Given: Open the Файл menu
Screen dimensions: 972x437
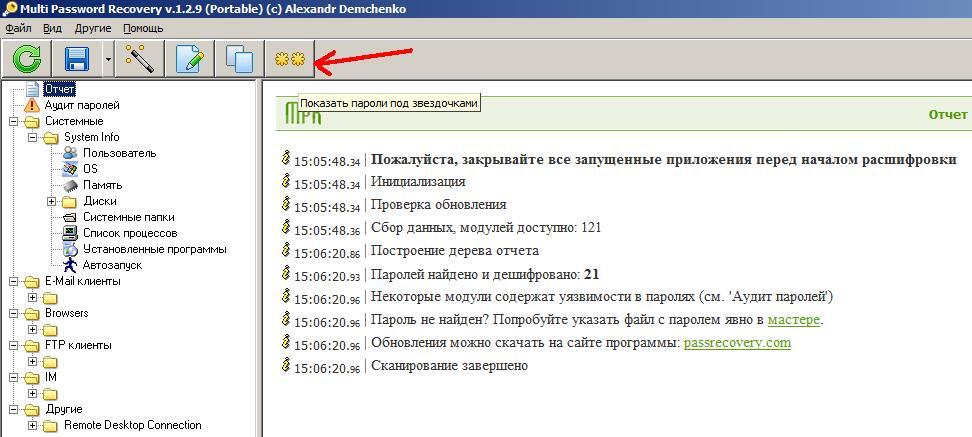Looking at the screenshot, I should [18, 29].
